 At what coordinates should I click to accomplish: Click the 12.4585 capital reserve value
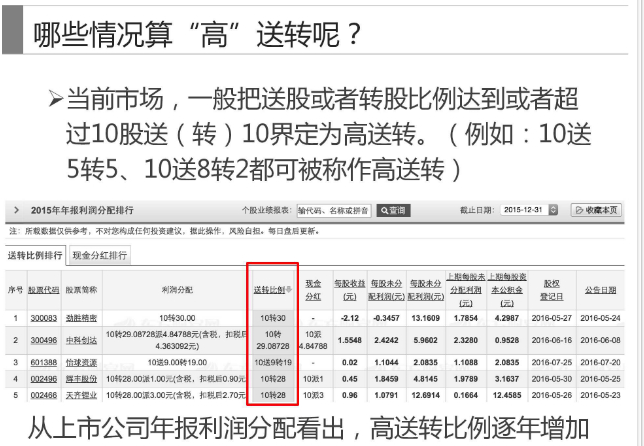pos(507,395)
